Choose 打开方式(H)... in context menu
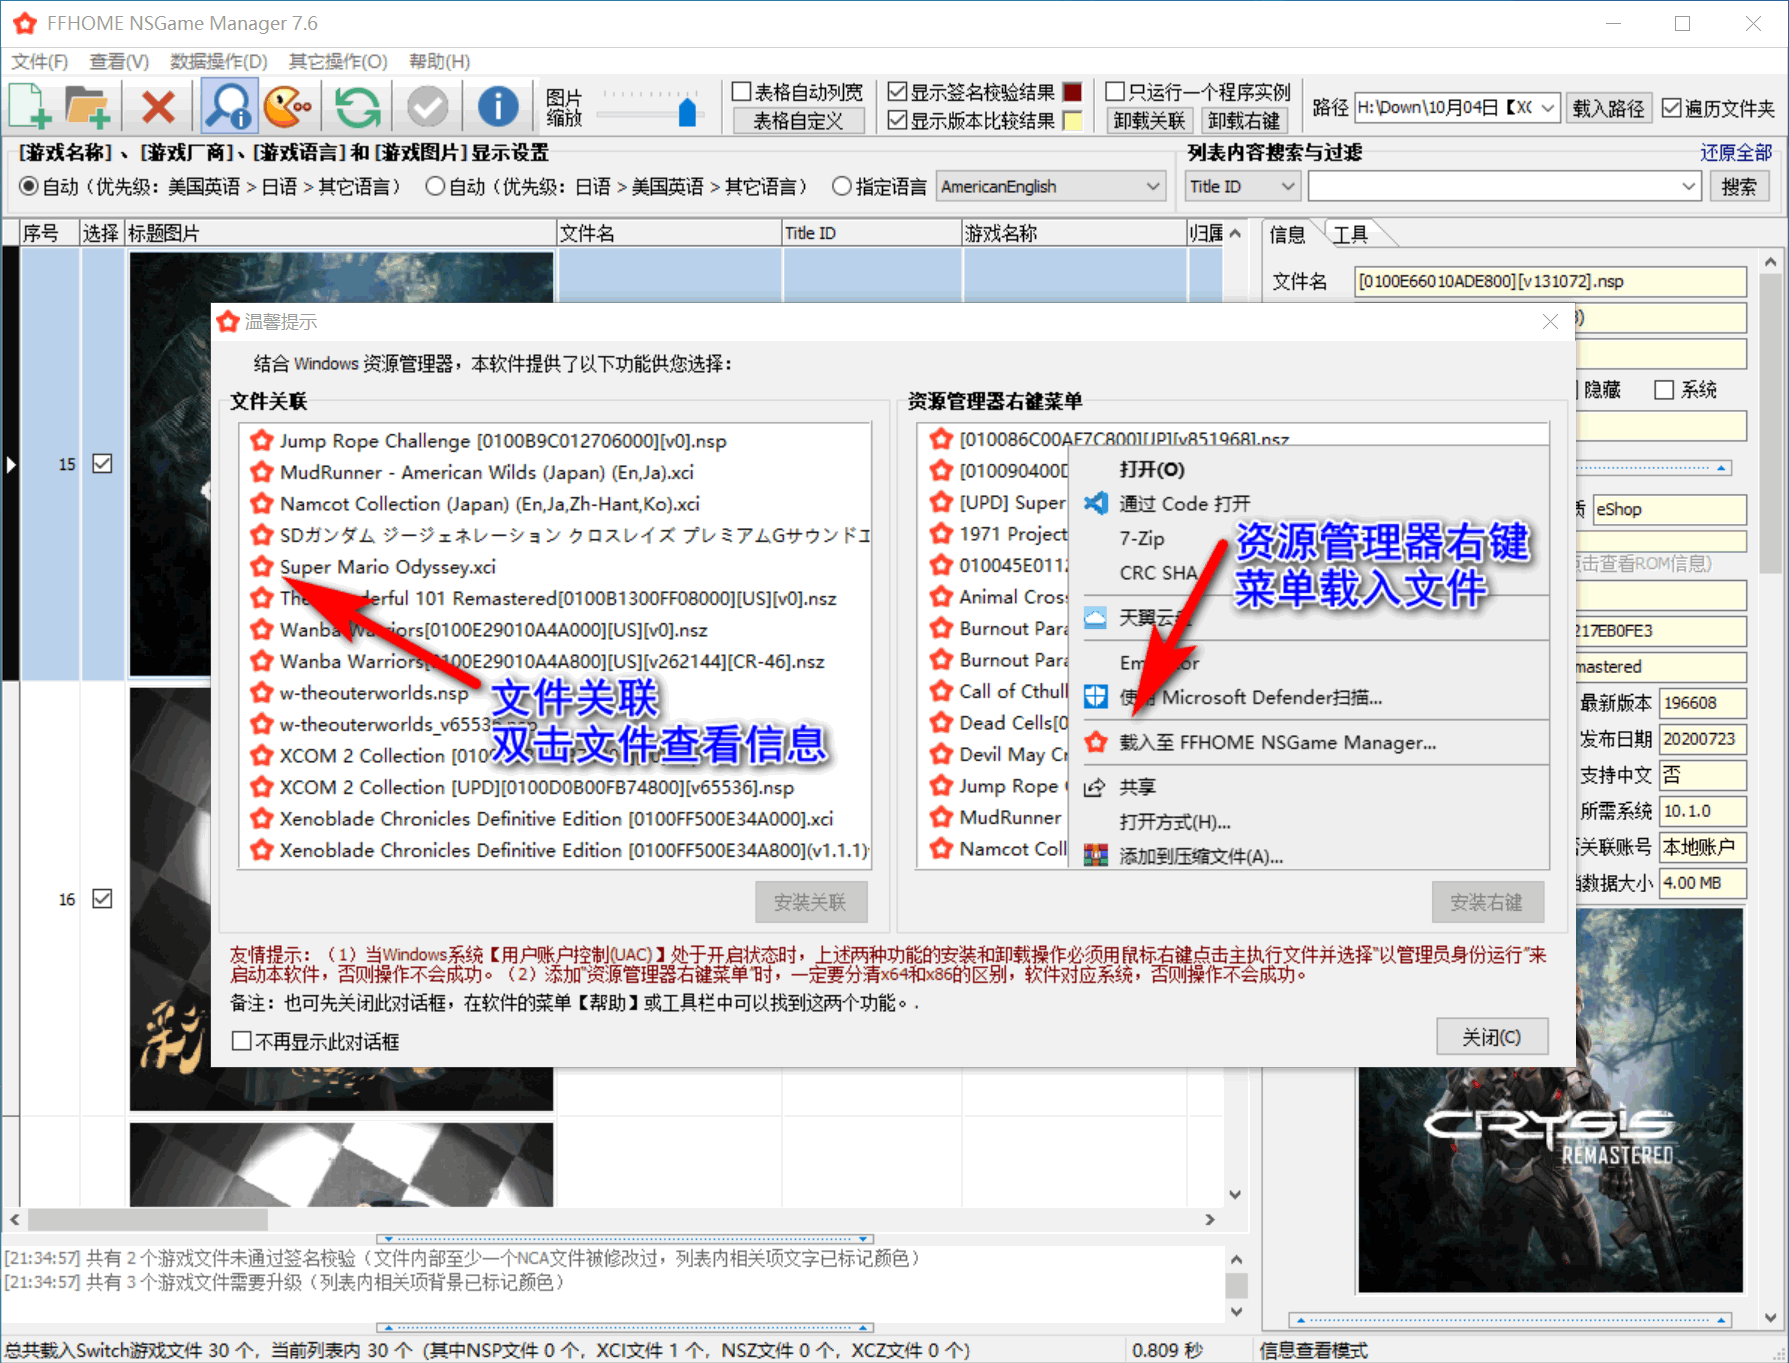1789x1363 pixels. (x=1175, y=822)
